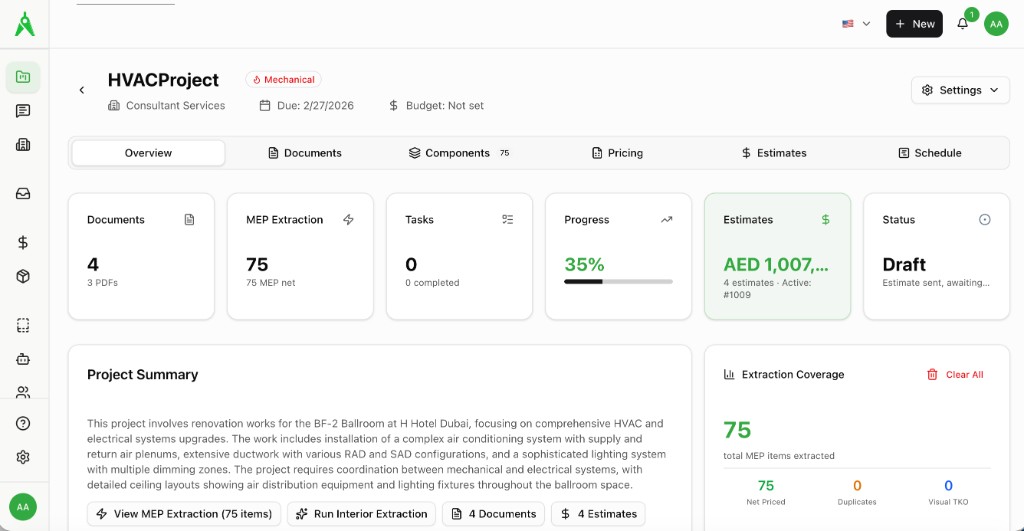Open the dashed selection box icon in sidebar
The height and width of the screenshot is (531, 1024).
click(x=23, y=325)
